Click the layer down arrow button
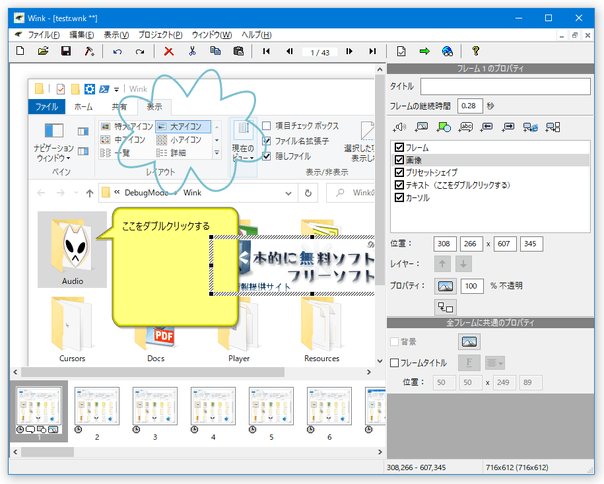 click(463, 264)
